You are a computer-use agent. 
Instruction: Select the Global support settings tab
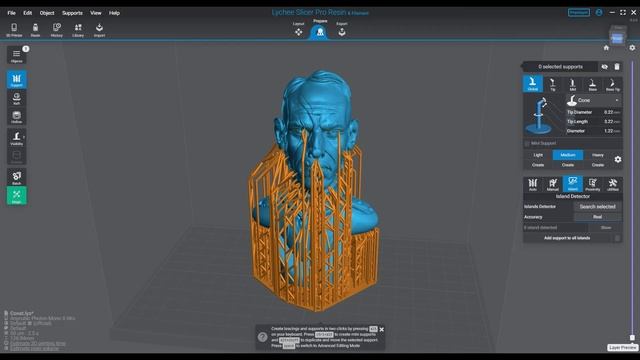click(x=533, y=84)
